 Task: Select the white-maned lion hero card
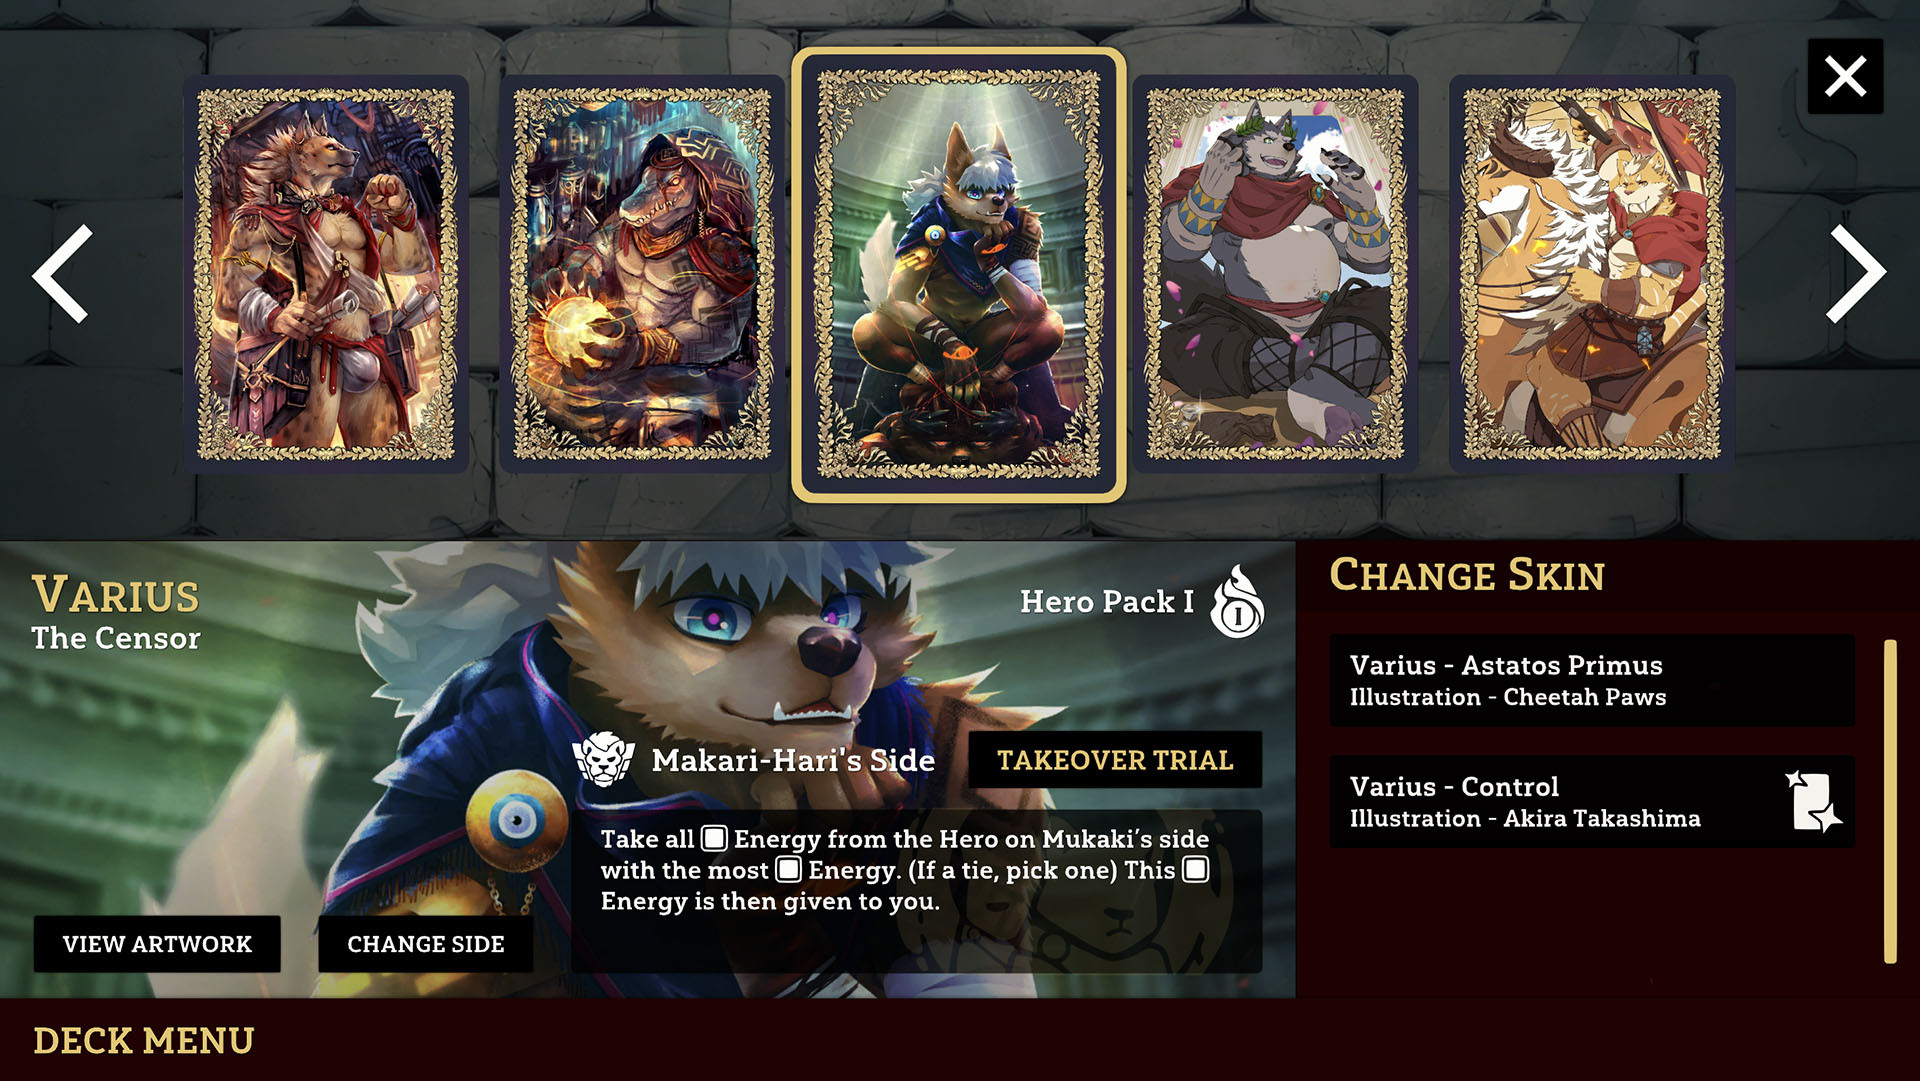[x=1592, y=273]
